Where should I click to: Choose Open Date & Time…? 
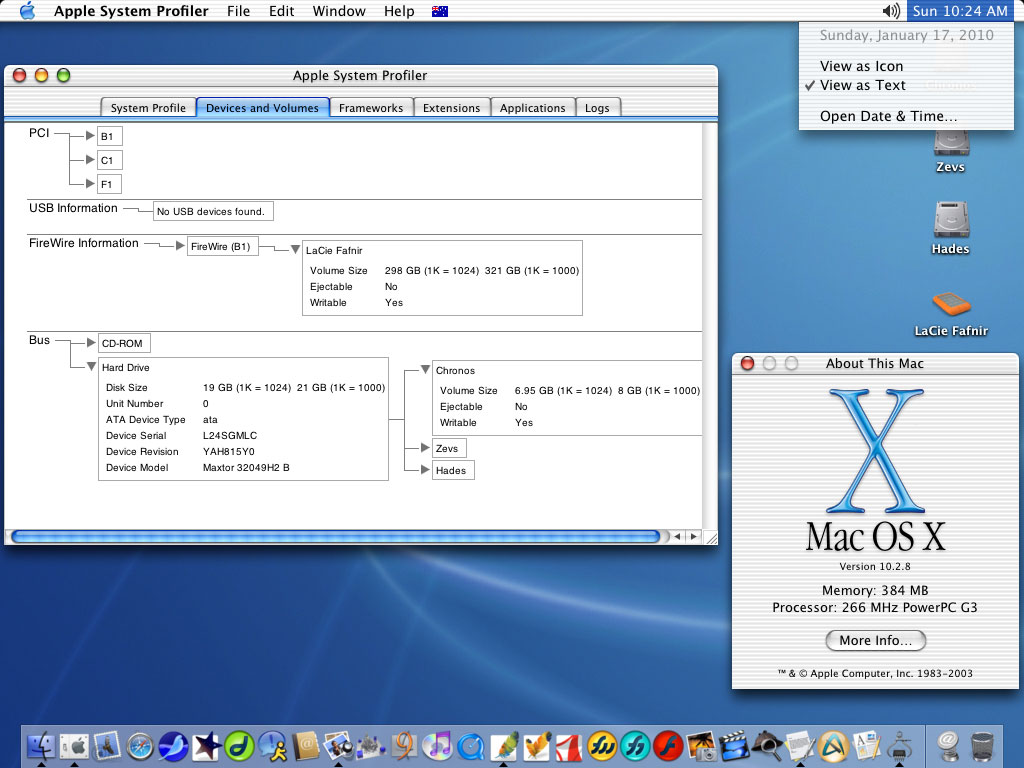906,116
